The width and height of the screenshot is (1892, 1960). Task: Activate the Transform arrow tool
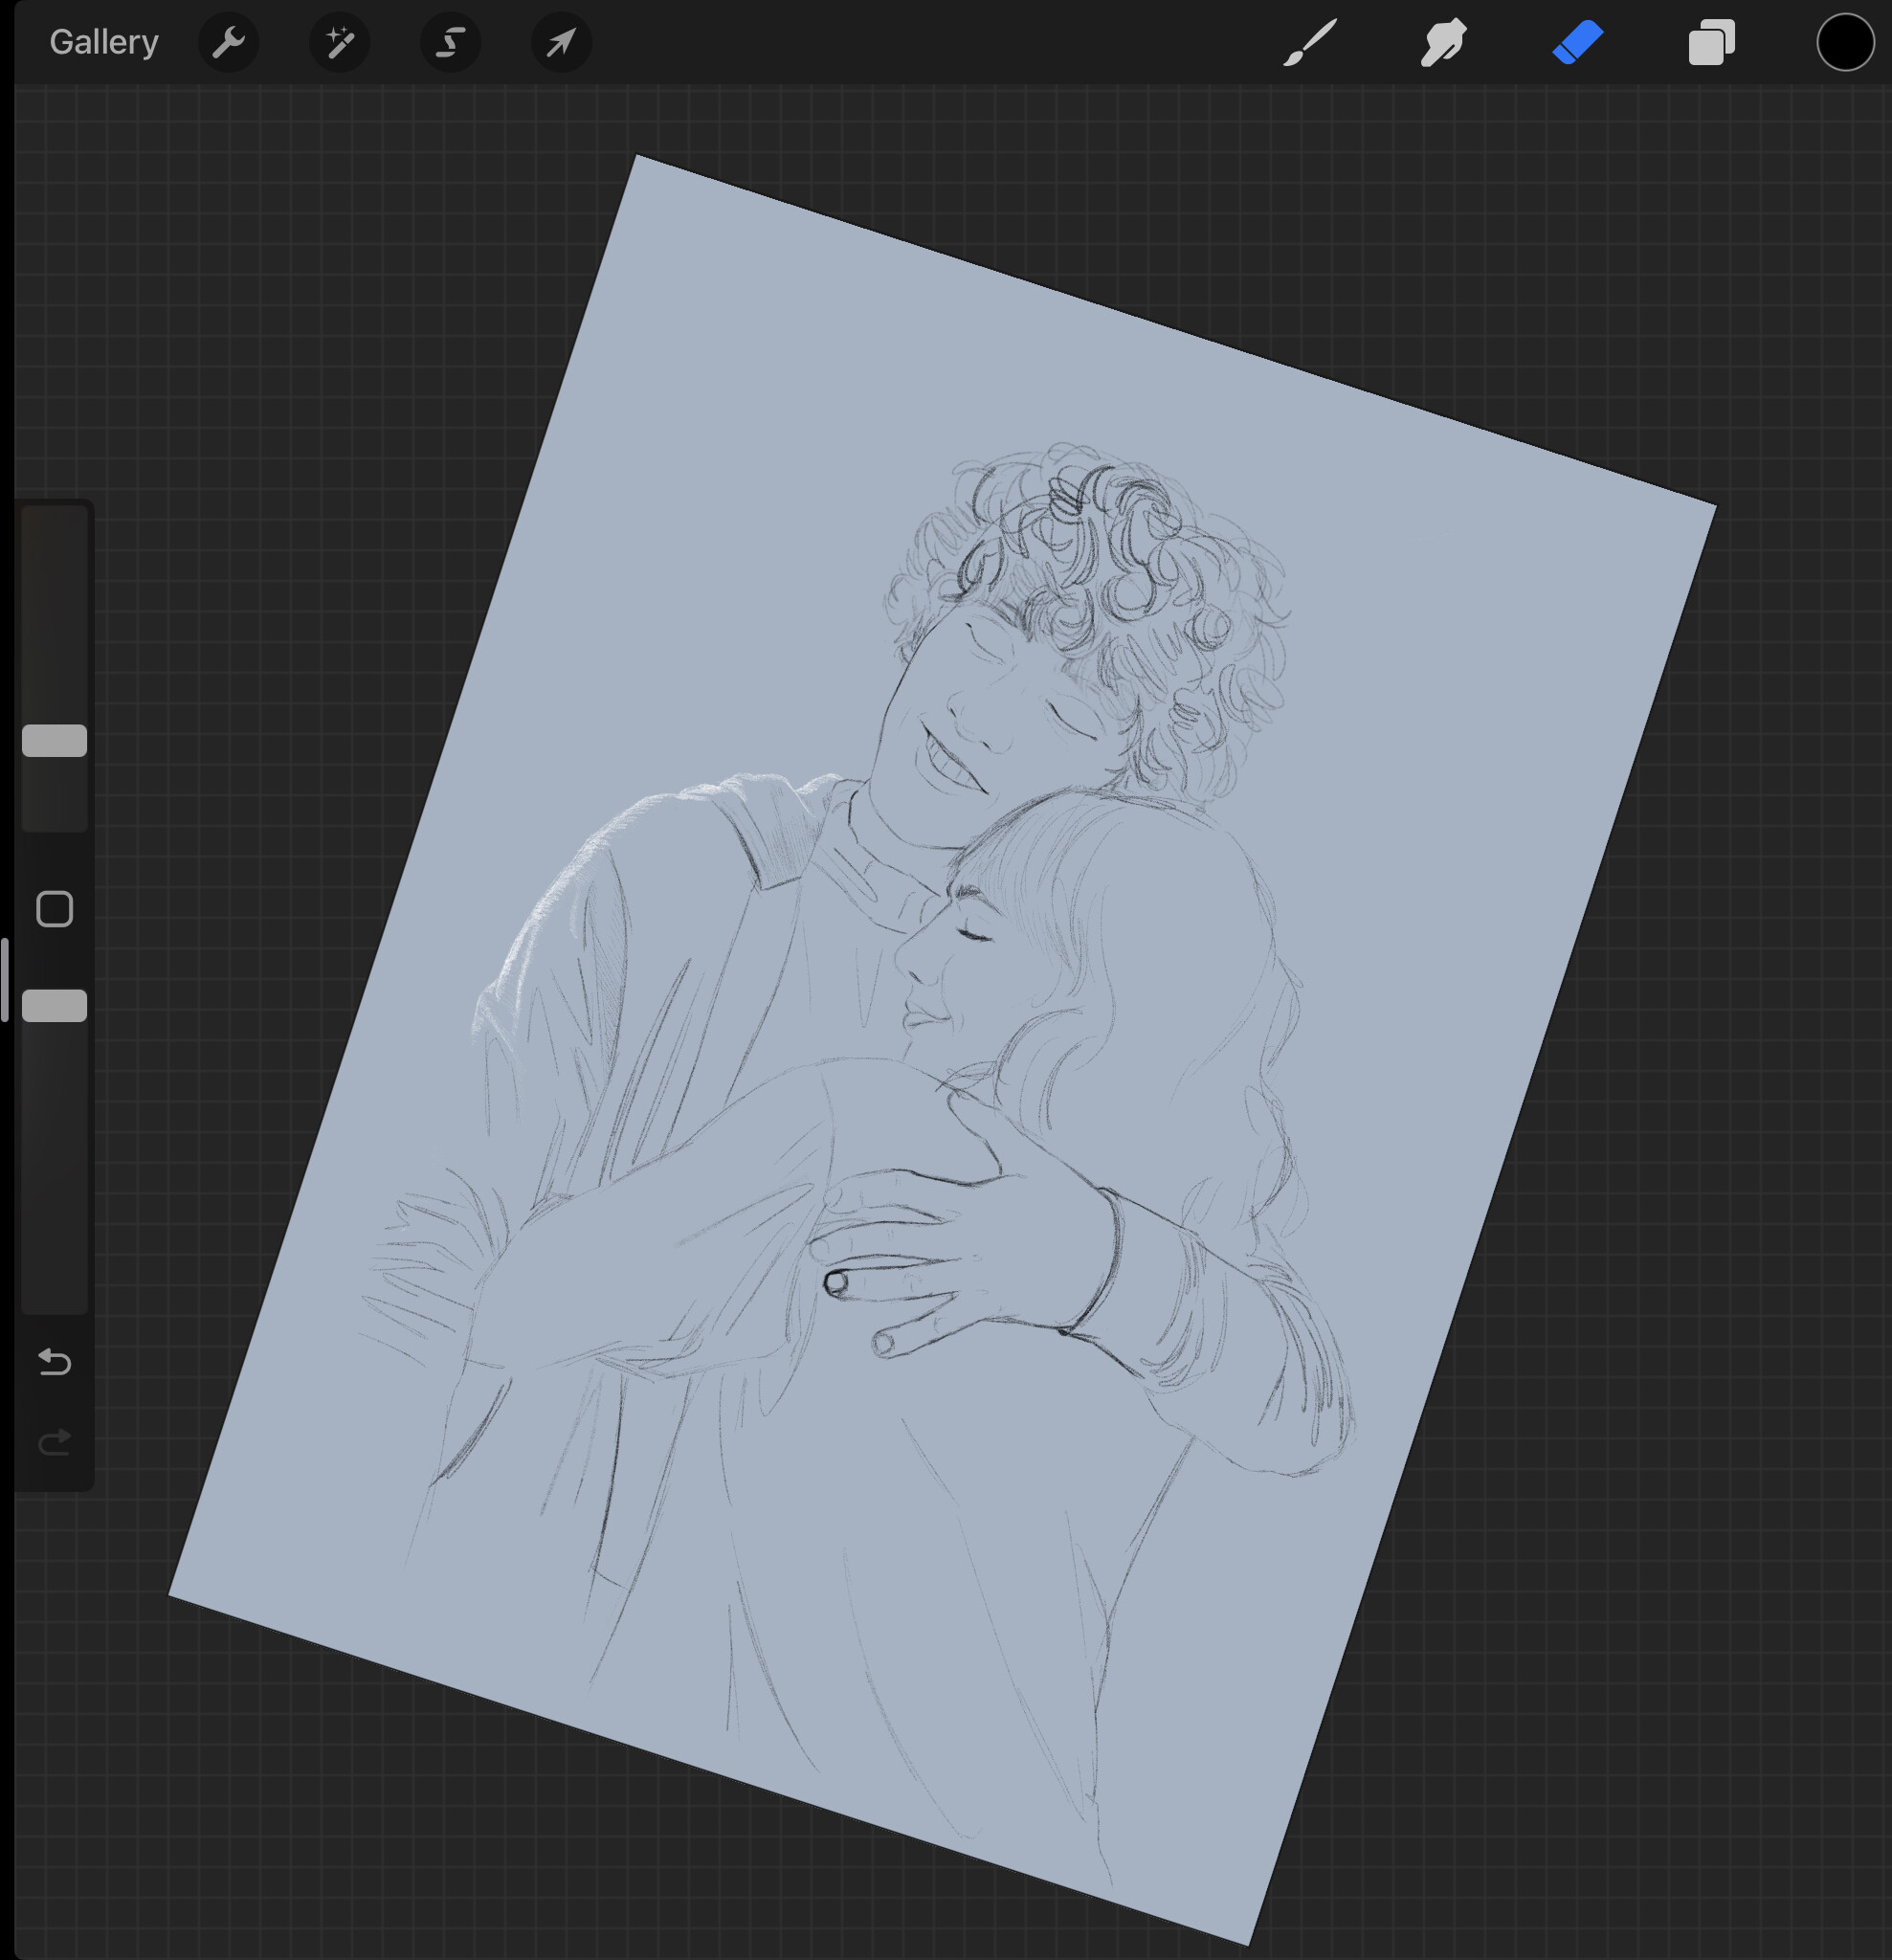[561, 42]
